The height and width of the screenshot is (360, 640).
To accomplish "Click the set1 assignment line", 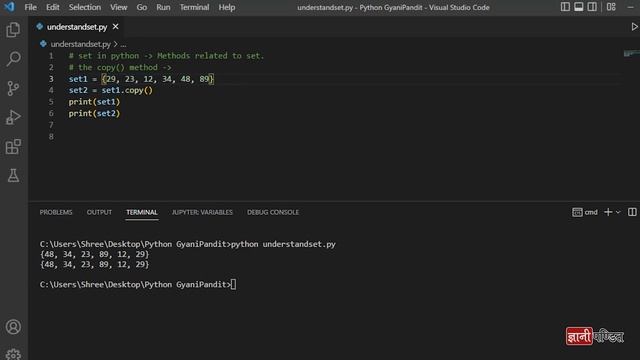I will (x=141, y=79).
